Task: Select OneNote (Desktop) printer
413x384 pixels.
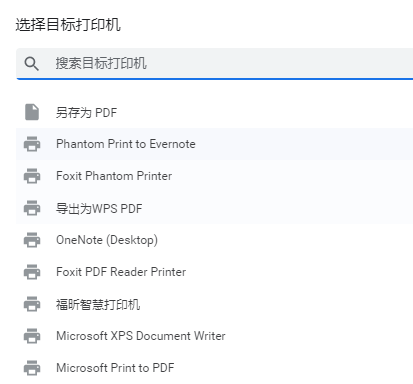Action: [215, 240]
